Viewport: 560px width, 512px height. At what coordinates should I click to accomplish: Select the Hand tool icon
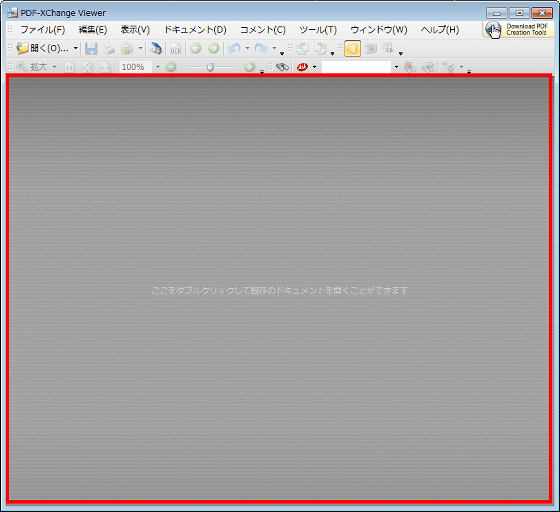point(352,49)
